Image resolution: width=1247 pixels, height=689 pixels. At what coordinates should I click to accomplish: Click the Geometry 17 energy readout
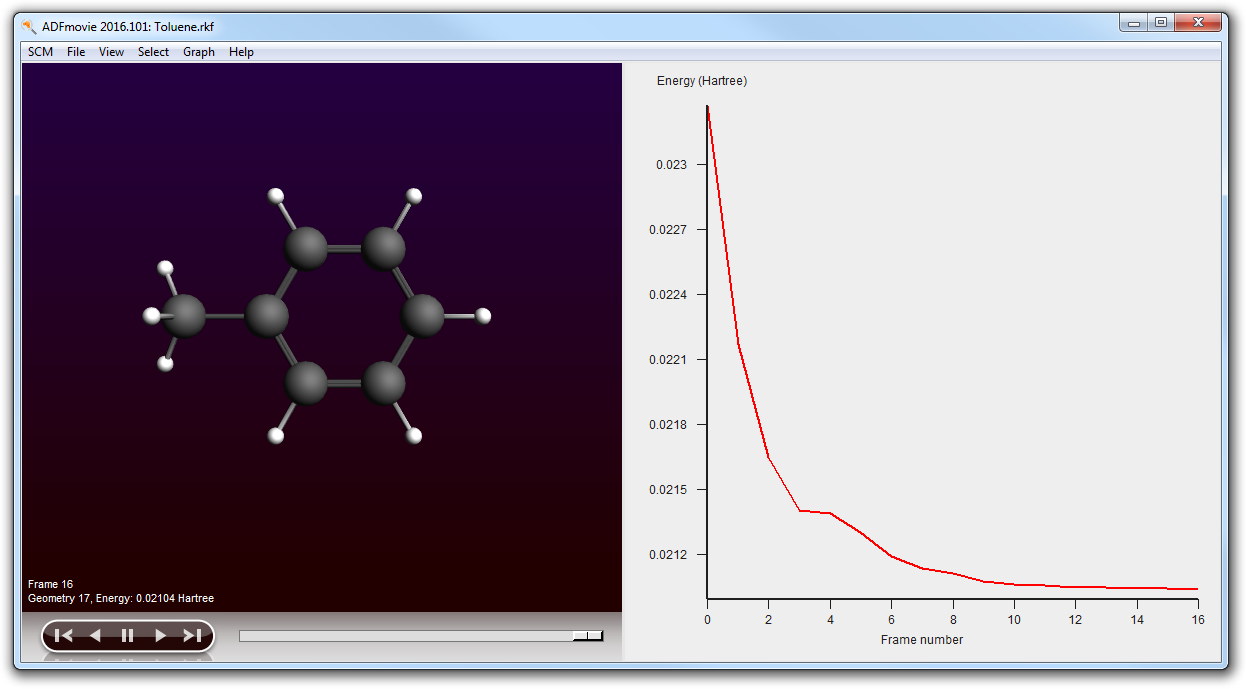tap(121, 598)
